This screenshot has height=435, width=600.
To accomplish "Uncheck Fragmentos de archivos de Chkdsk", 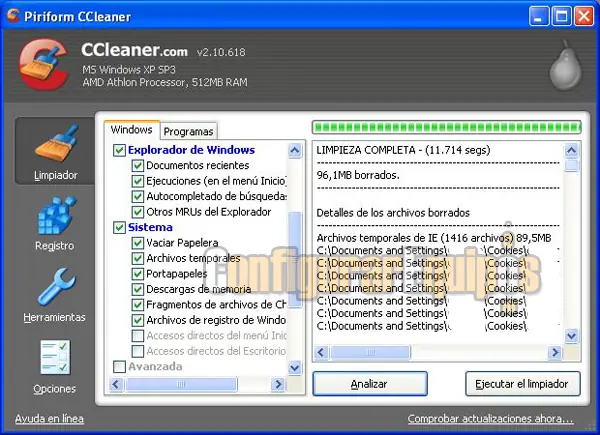I will point(137,305).
